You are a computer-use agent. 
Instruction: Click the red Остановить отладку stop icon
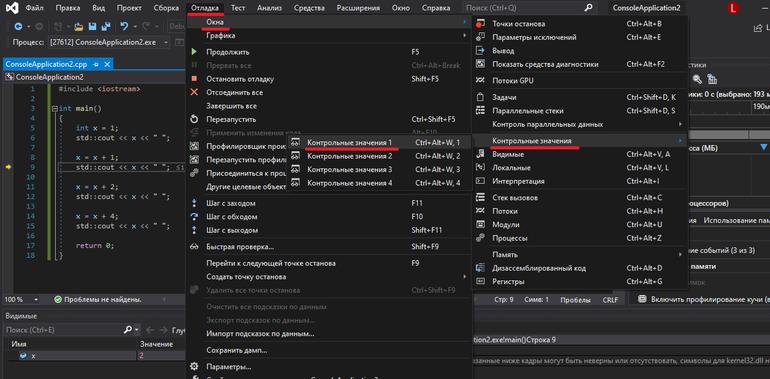click(194, 79)
